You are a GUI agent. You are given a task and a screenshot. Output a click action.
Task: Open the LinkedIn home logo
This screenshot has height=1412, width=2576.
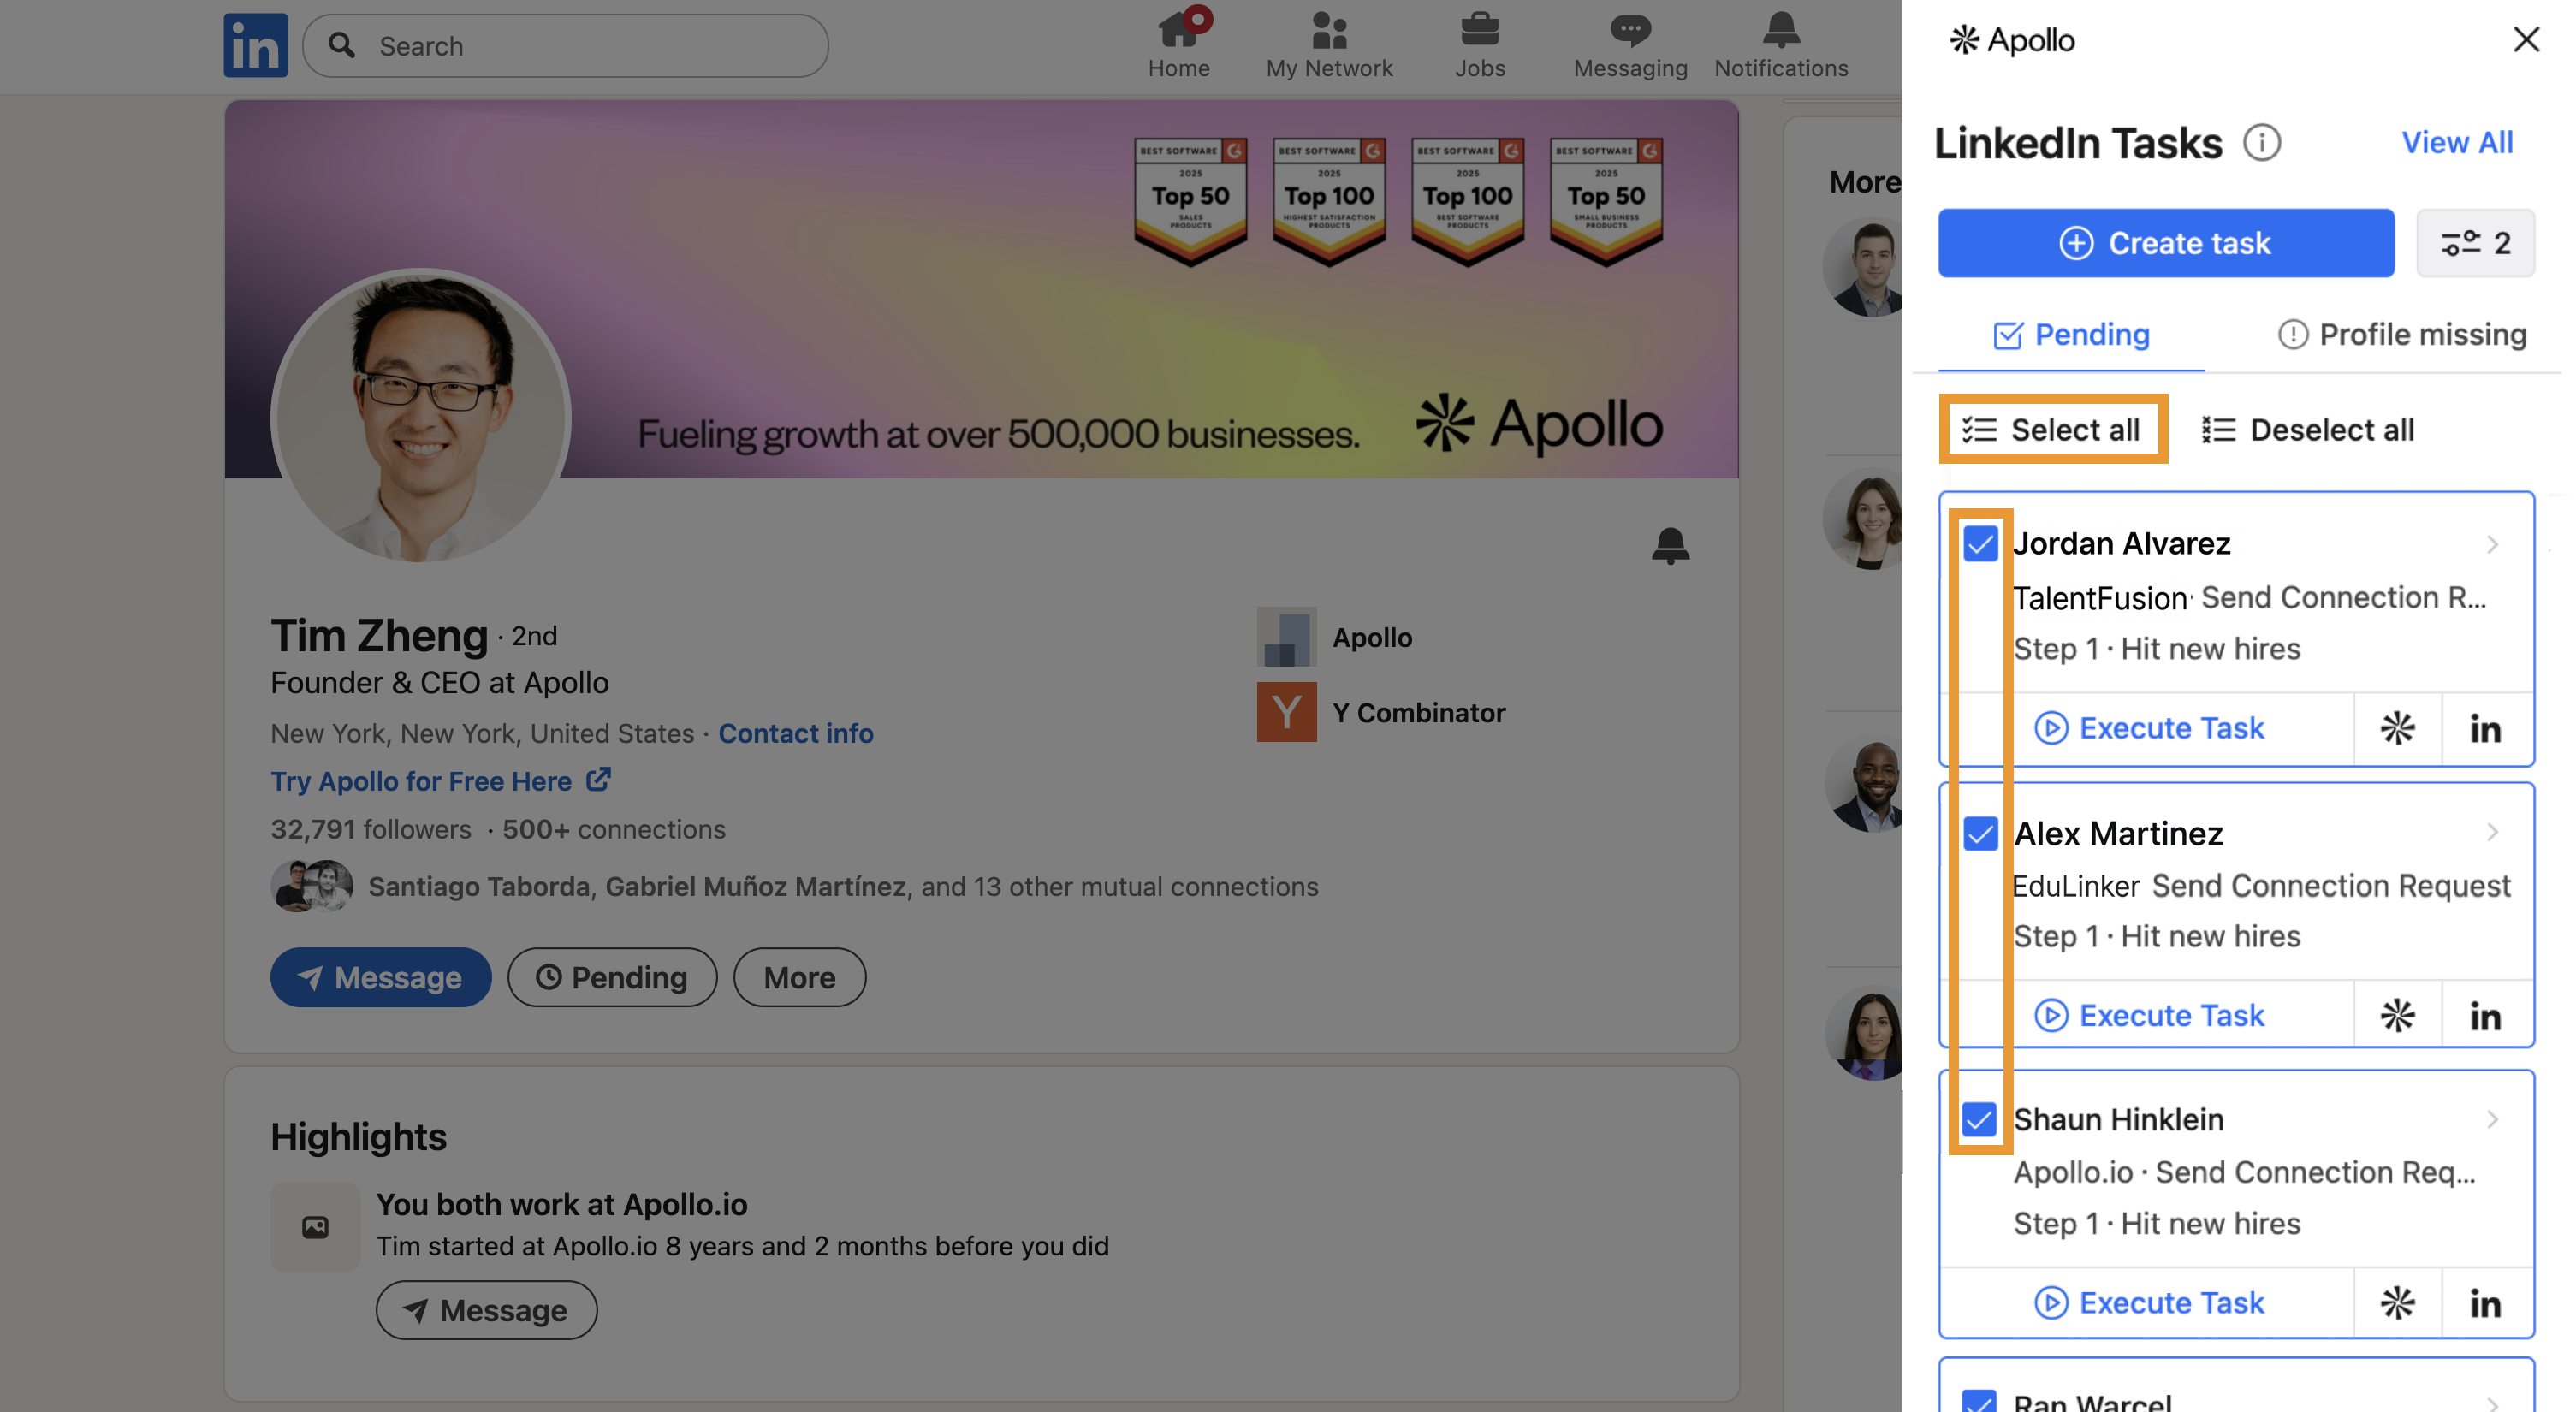point(255,45)
